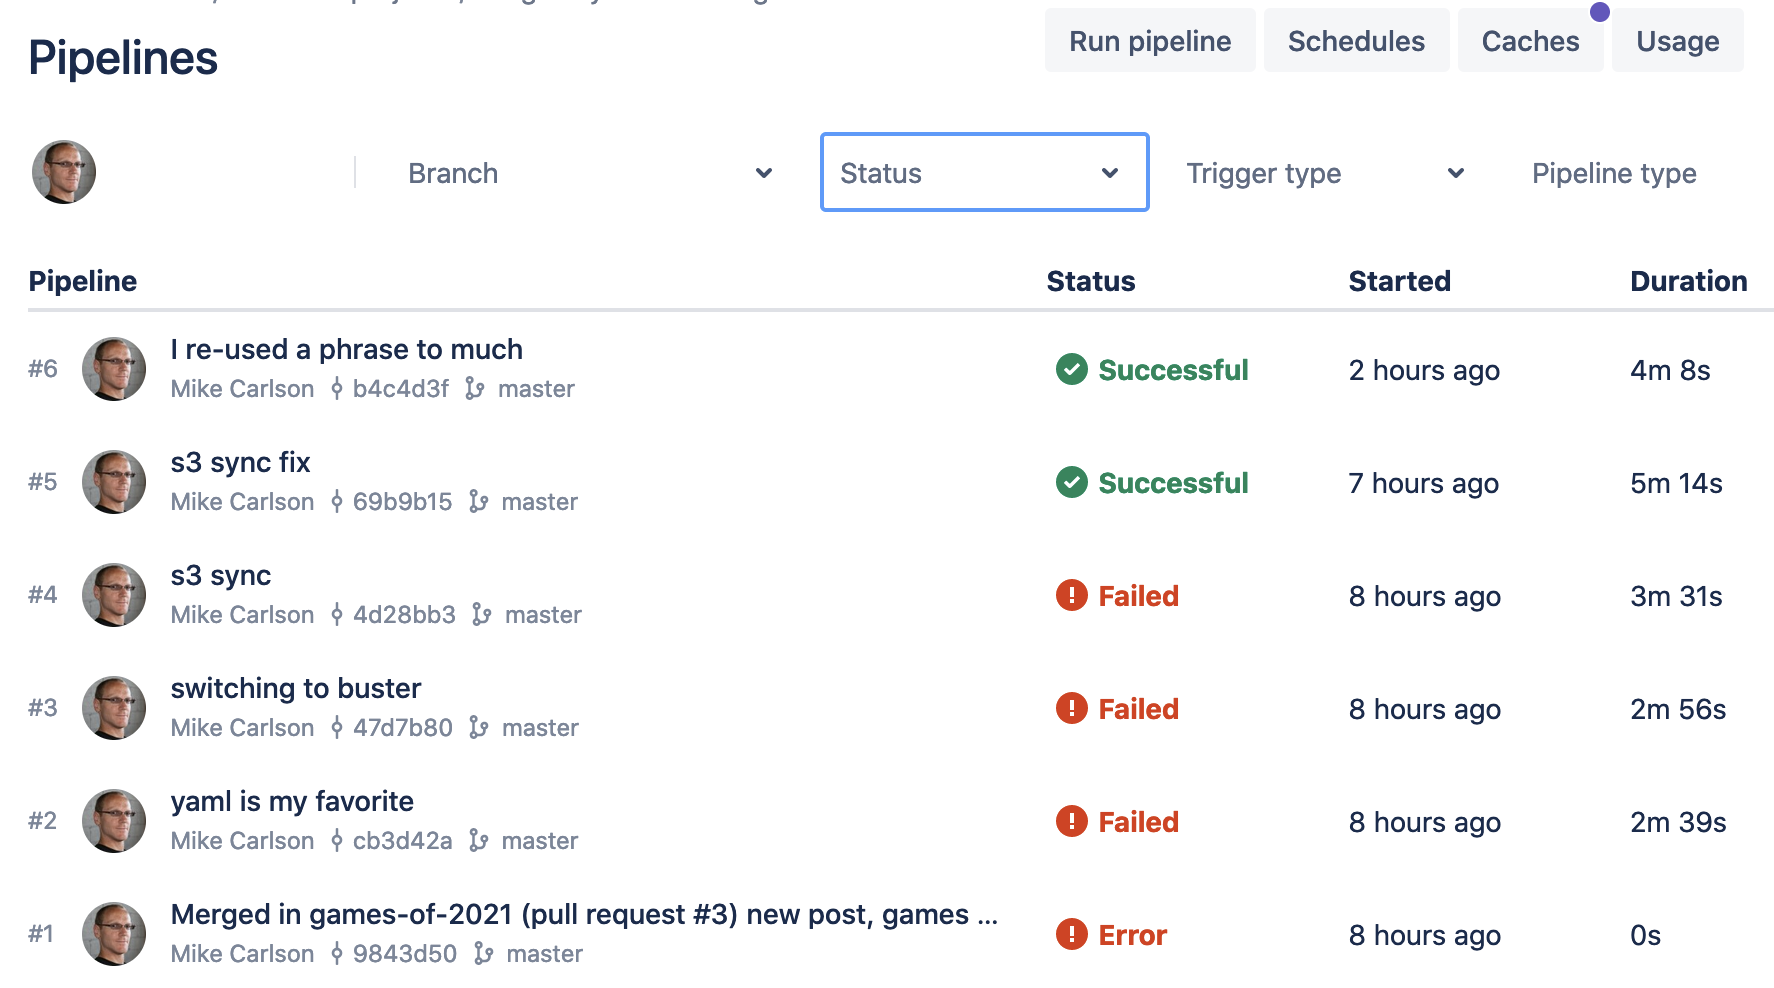Open the 's3 sync fix' pipeline
This screenshot has width=1774, height=988.
click(x=240, y=462)
